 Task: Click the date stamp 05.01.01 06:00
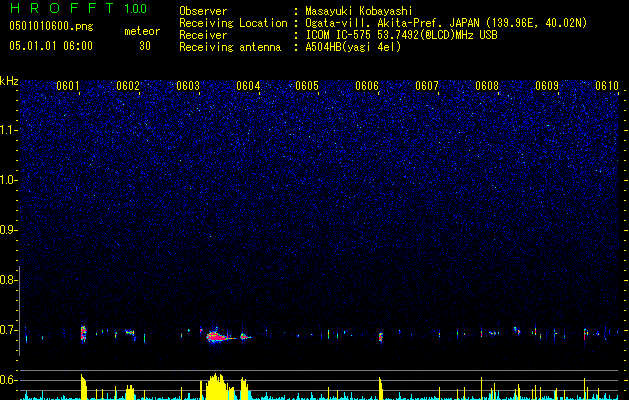51,46
